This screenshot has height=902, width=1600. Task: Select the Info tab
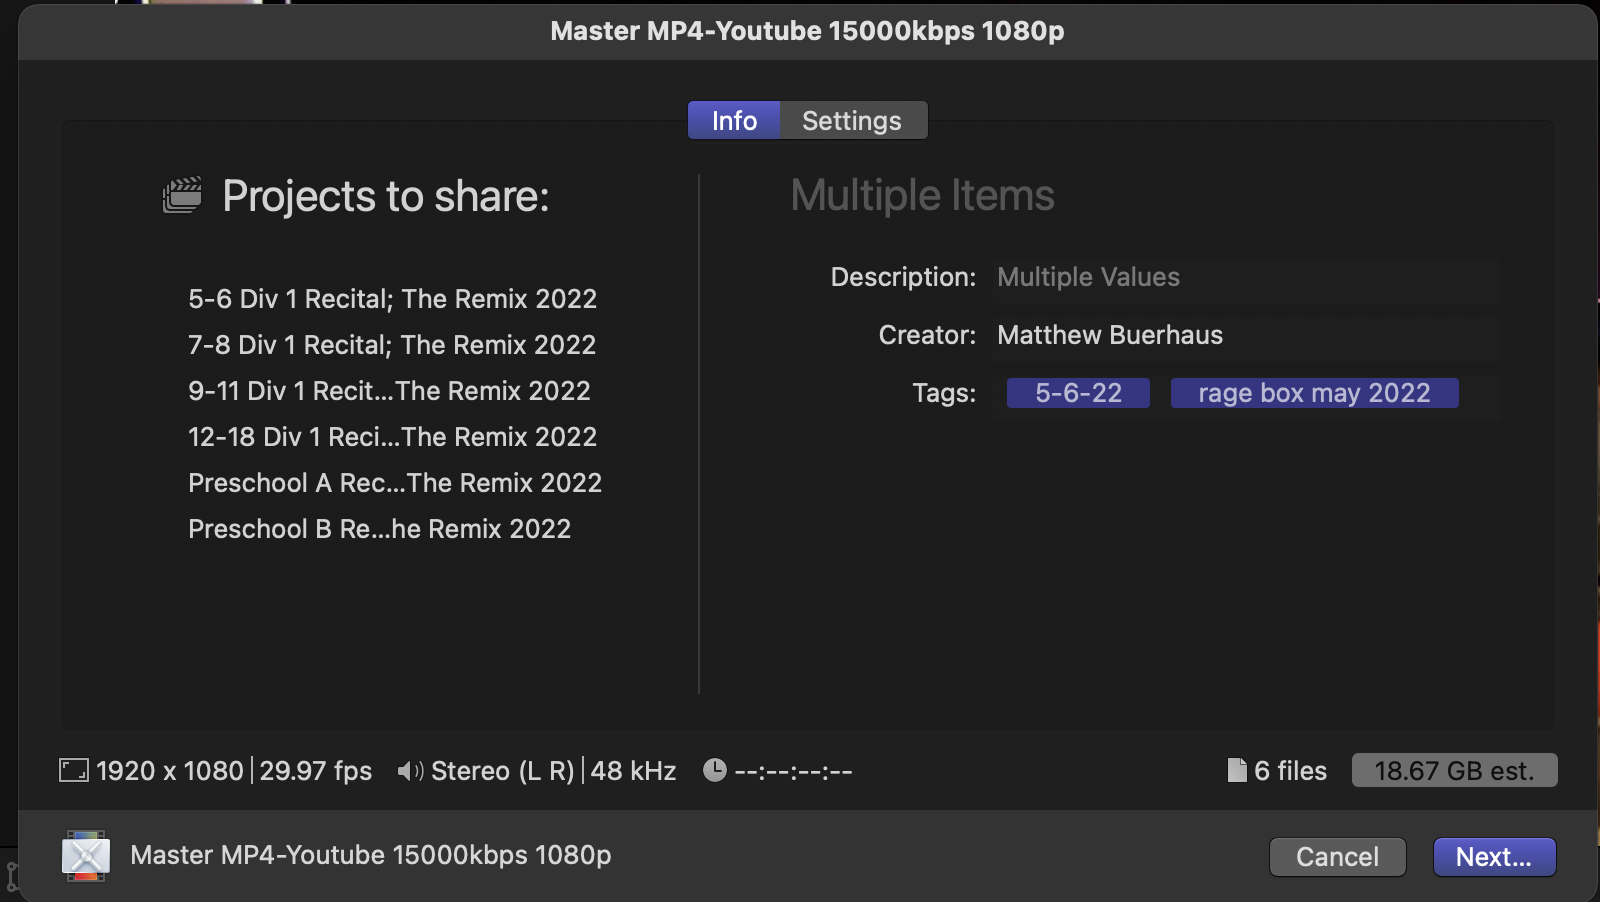(x=733, y=120)
